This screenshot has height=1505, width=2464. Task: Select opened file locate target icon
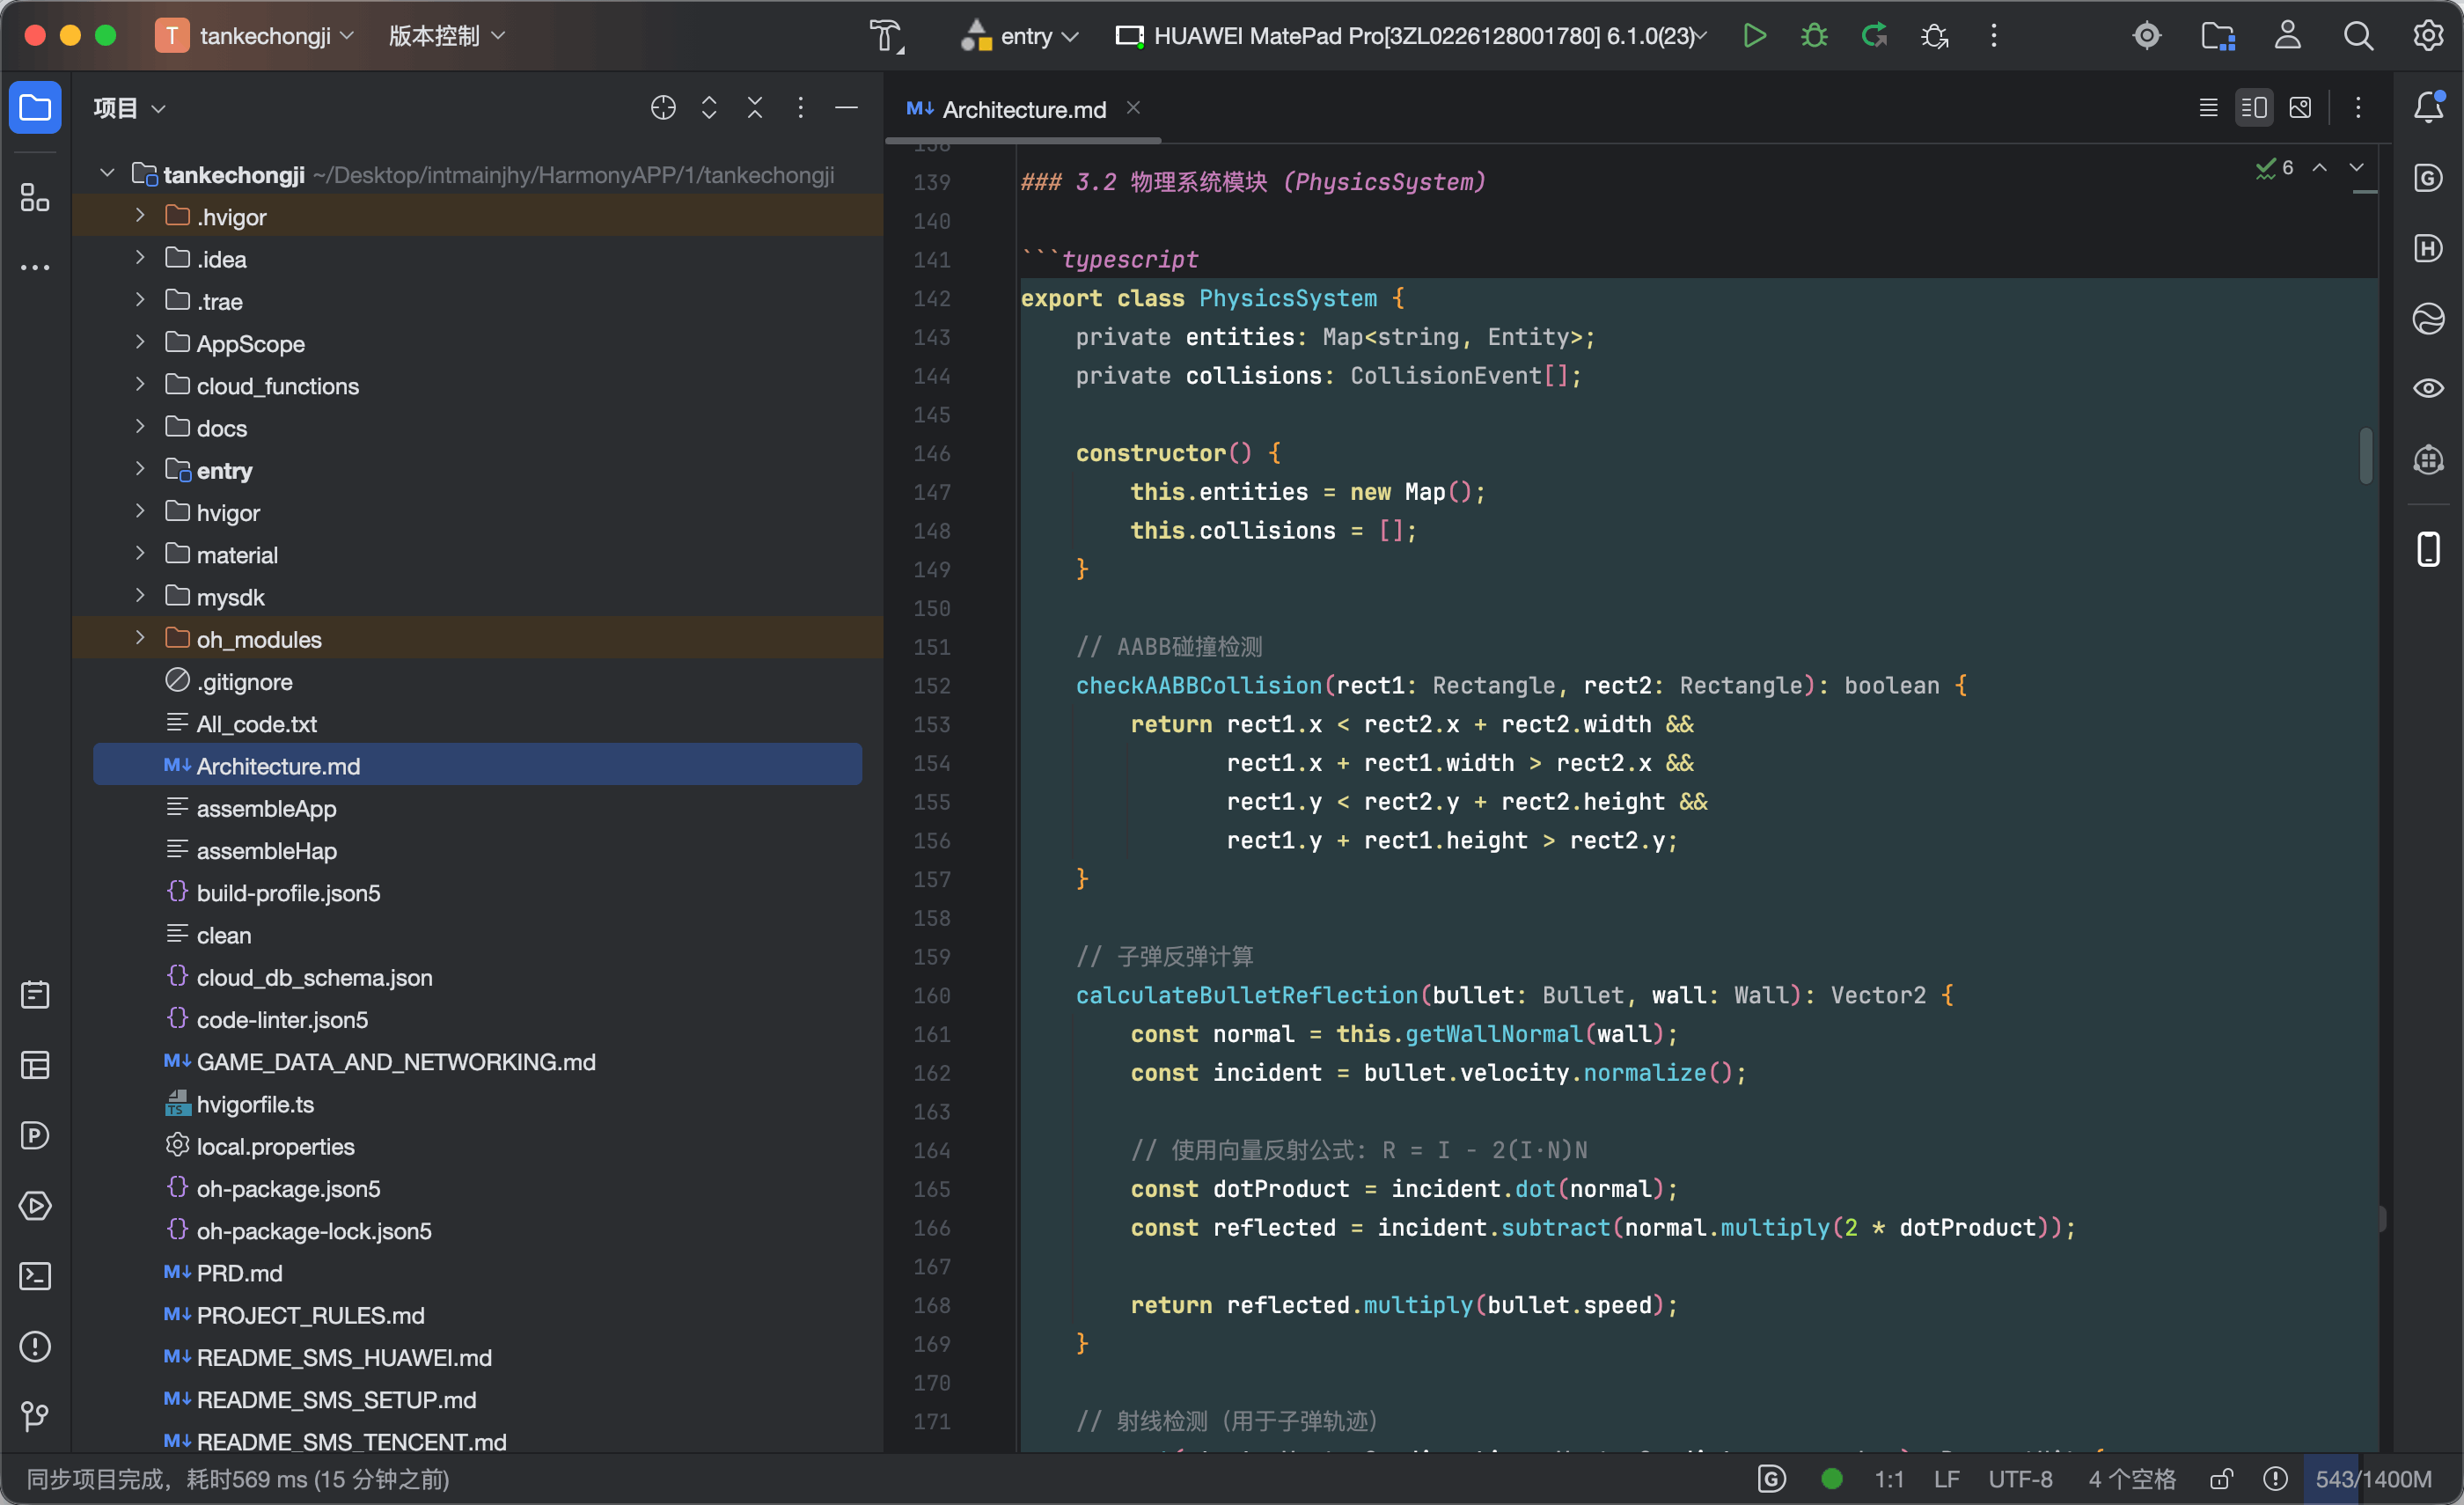point(663,107)
